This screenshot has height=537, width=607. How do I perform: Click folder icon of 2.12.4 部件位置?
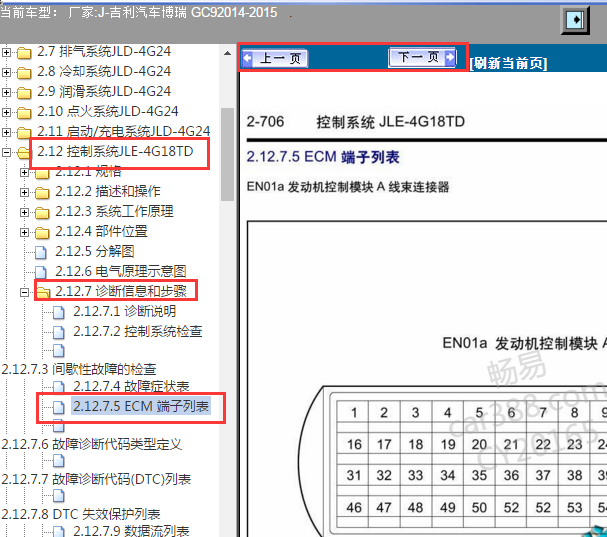point(42,233)
